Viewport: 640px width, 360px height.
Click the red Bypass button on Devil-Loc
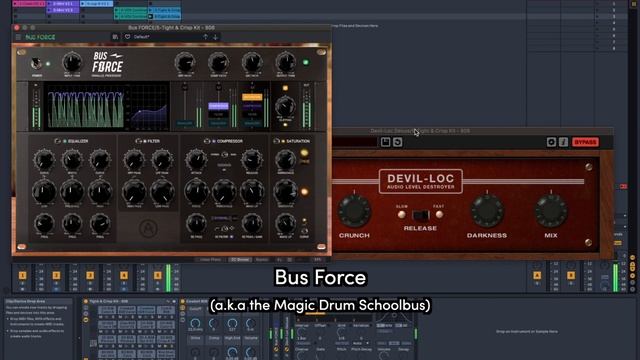tap(585, 142)
